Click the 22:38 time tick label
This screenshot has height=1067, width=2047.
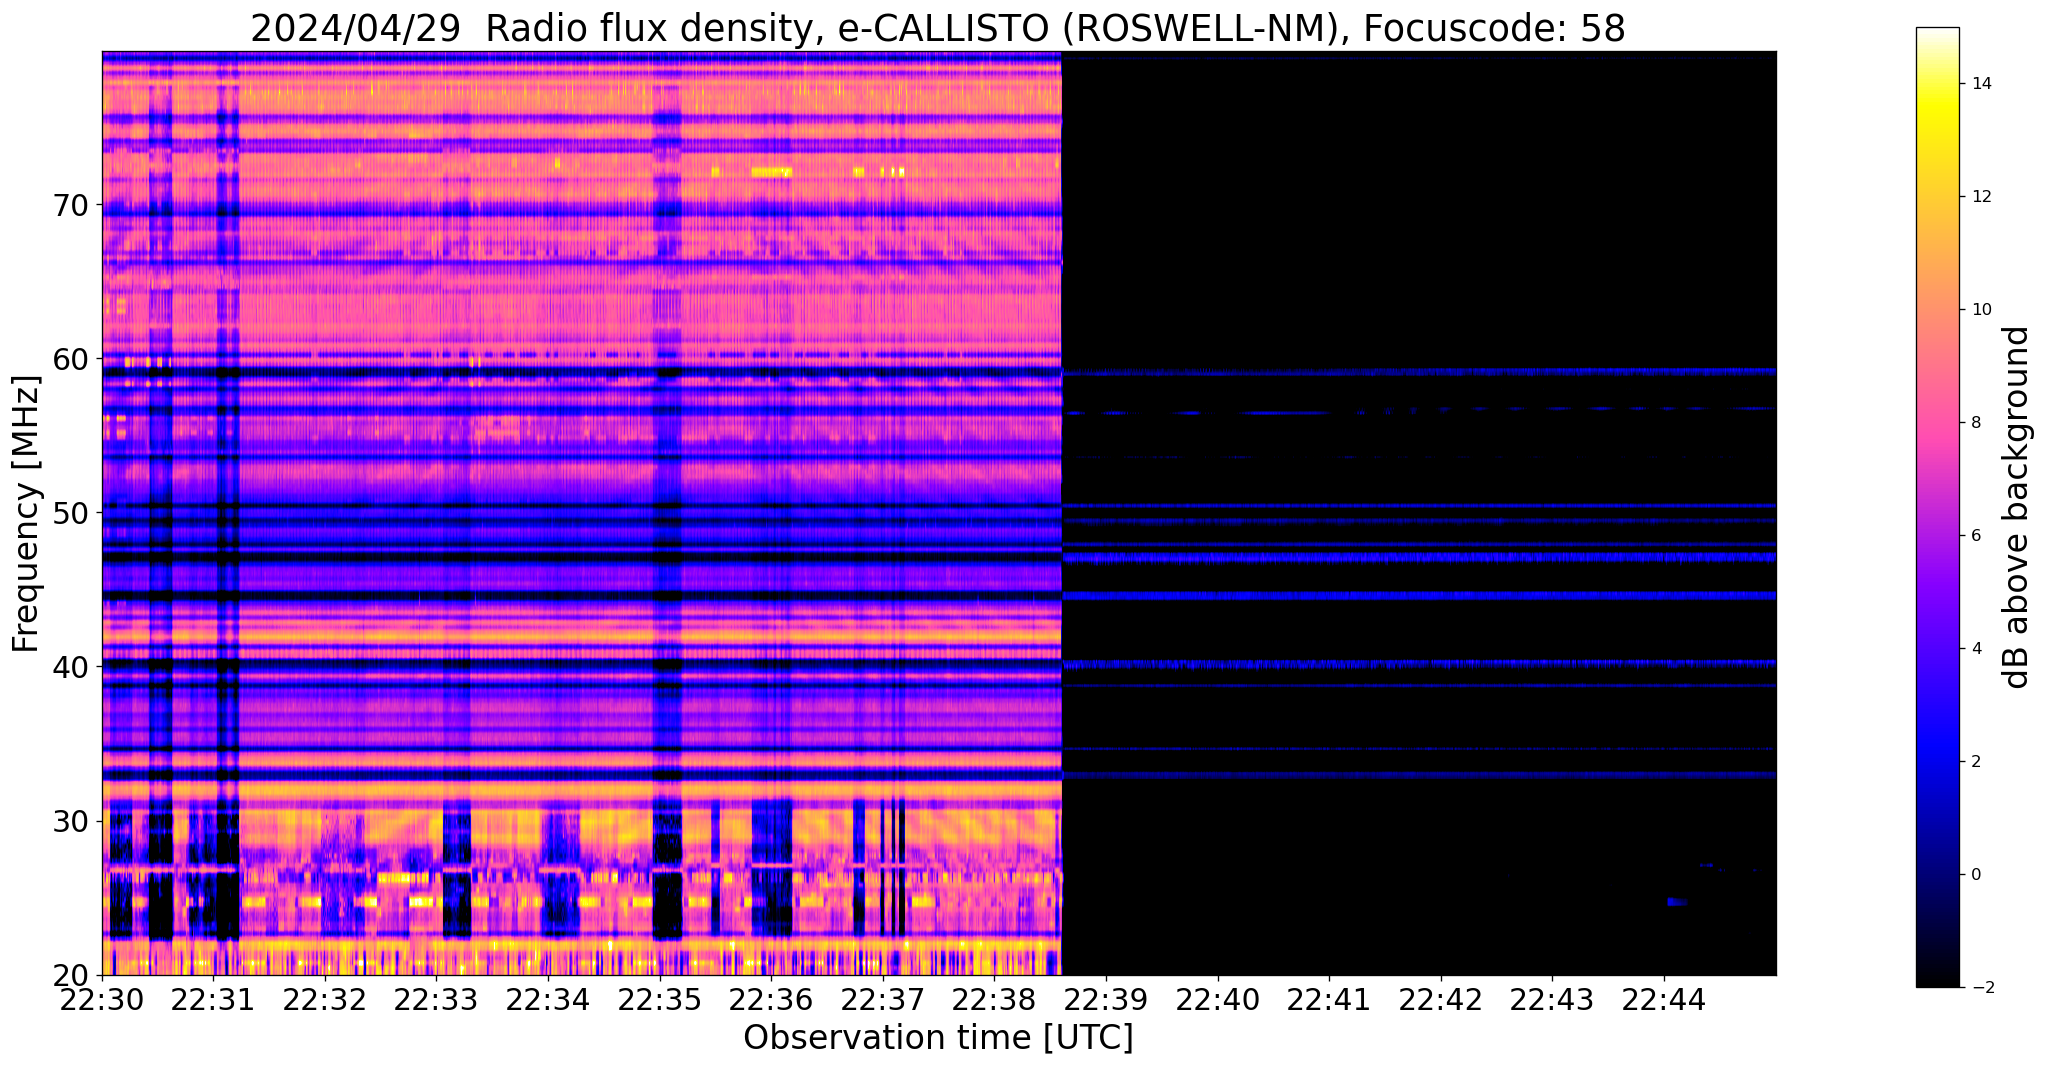994,998
